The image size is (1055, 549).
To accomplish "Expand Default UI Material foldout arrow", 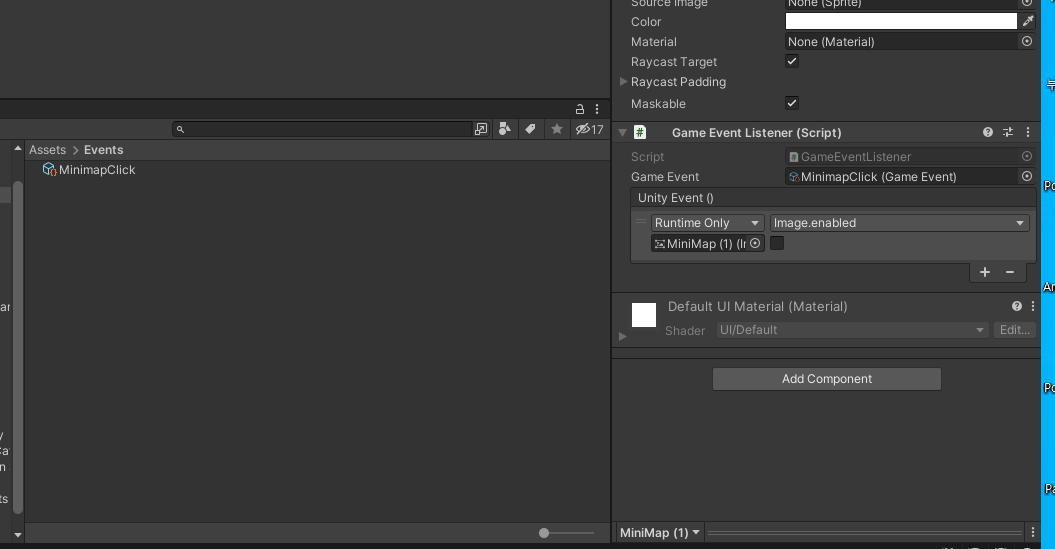I will pos(622,336).
